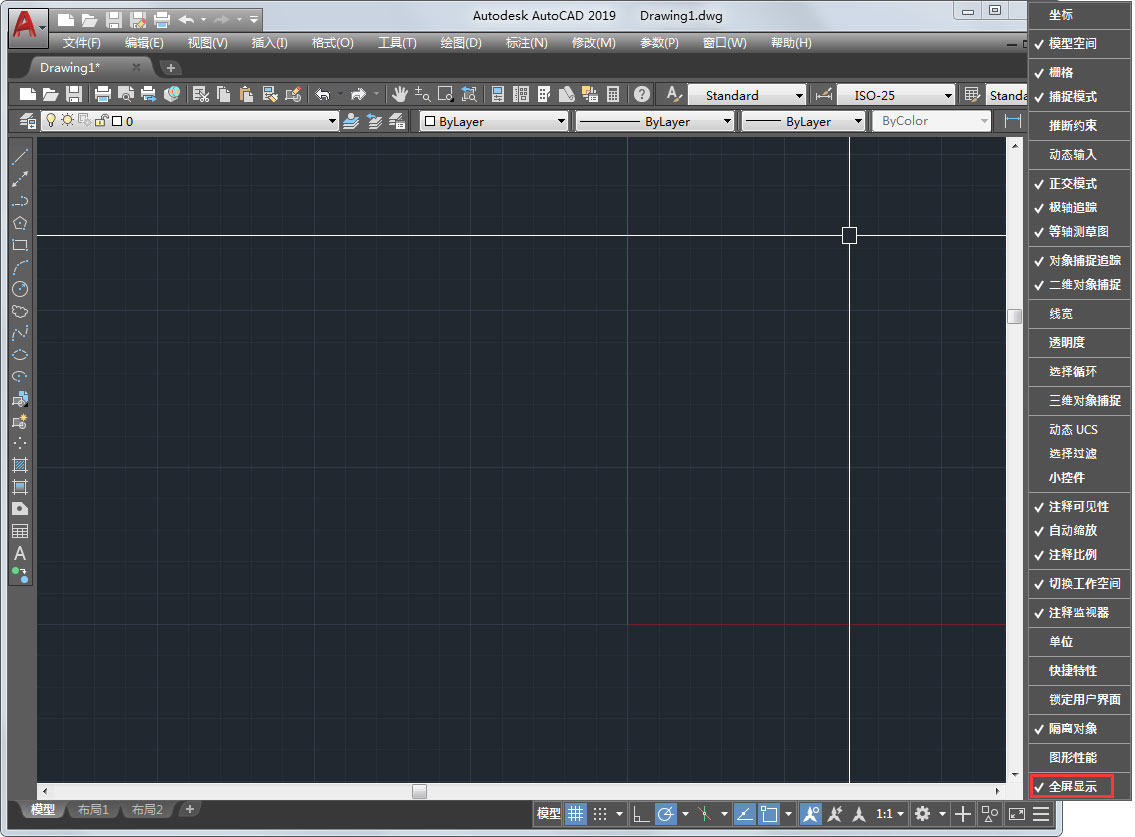Image resolution: width=1135 pixels, height=837 pixels.
Task: Click the Plot (print) icon
Action: (102, 94)
